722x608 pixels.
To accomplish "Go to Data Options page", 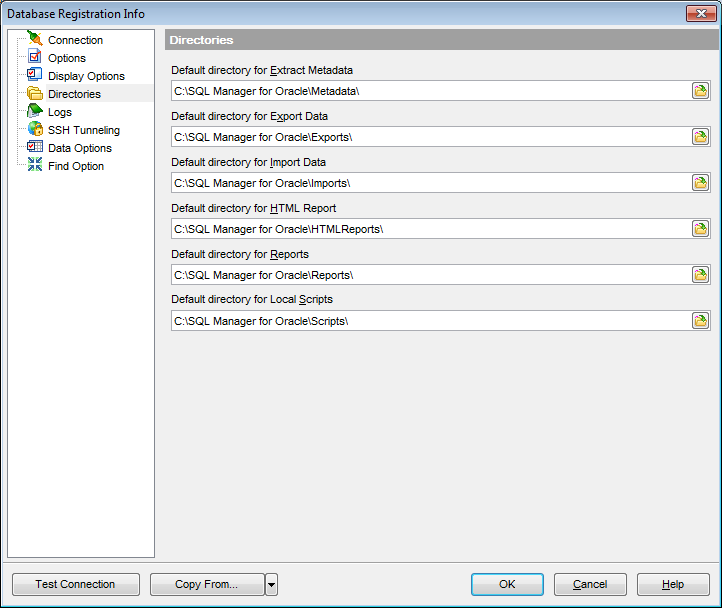I will coord(80,148).
